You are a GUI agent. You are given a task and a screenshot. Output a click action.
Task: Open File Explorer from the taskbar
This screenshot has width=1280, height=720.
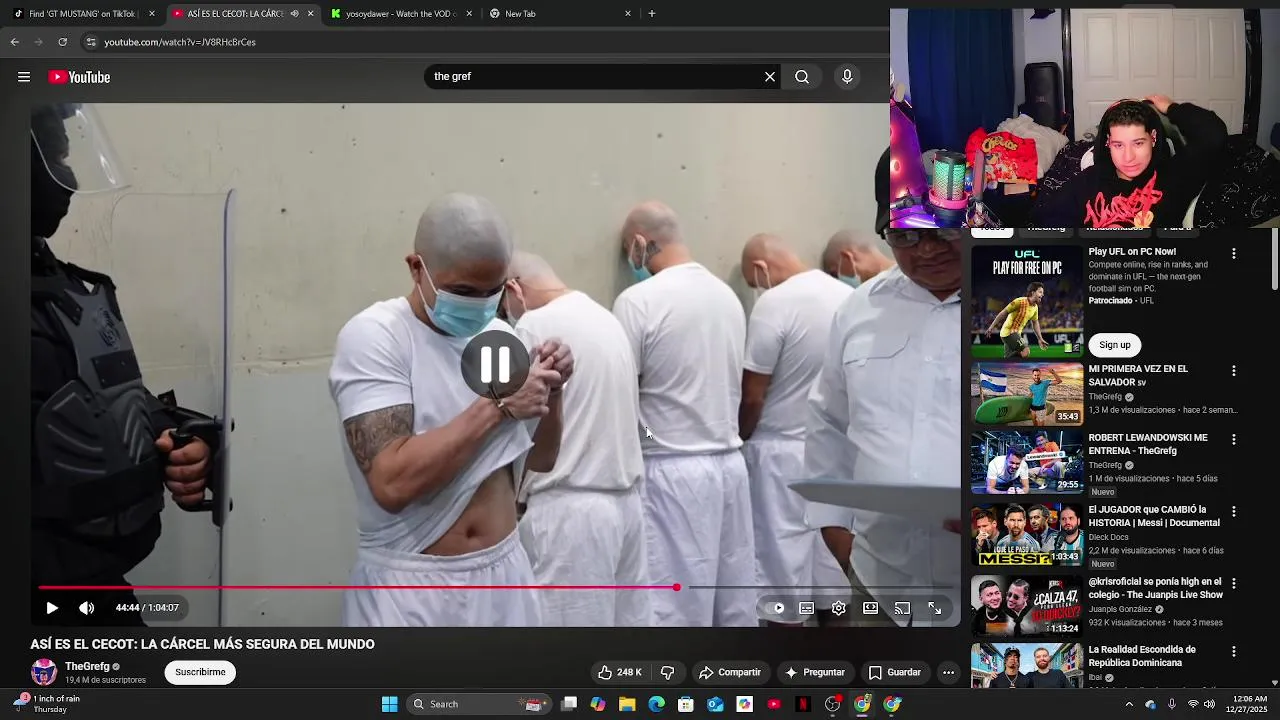pos(627,704)
